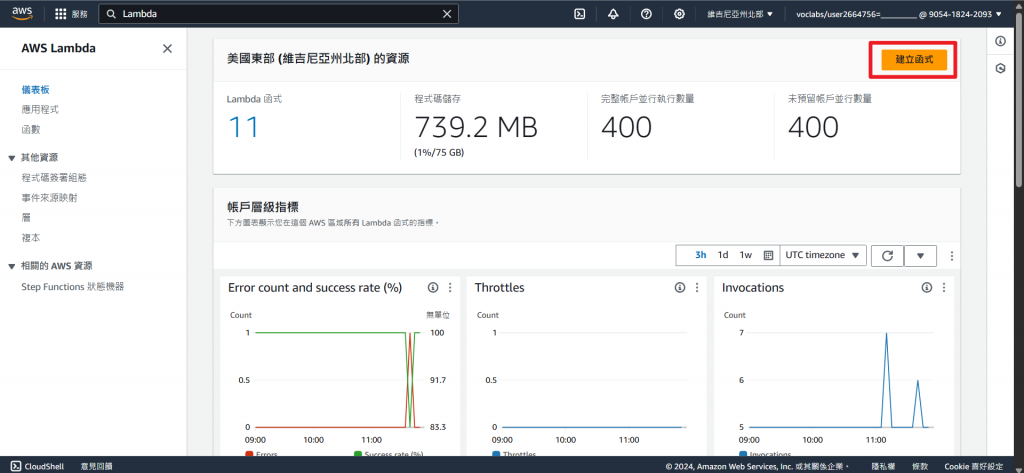The width and height of the screenshot is (1024, 473).
Task: Open 隱私權 footer link
Action: click(x=883, y=466)
